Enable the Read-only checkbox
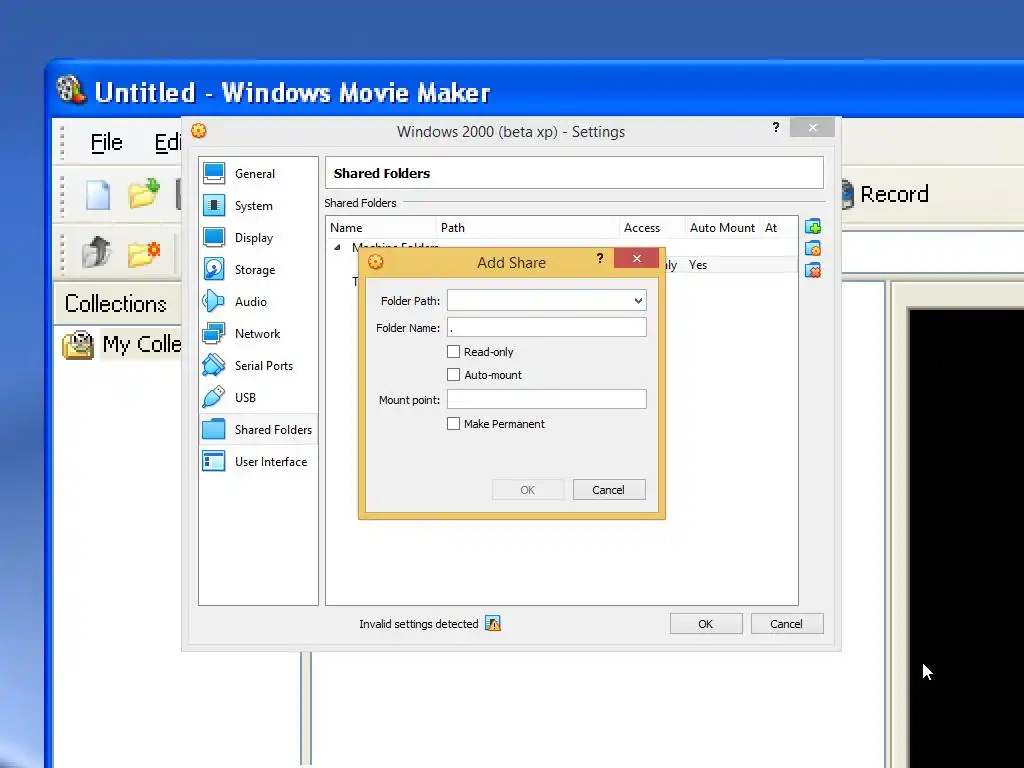The width and height of the screenshot is (1024, 768). pos(453,351)
